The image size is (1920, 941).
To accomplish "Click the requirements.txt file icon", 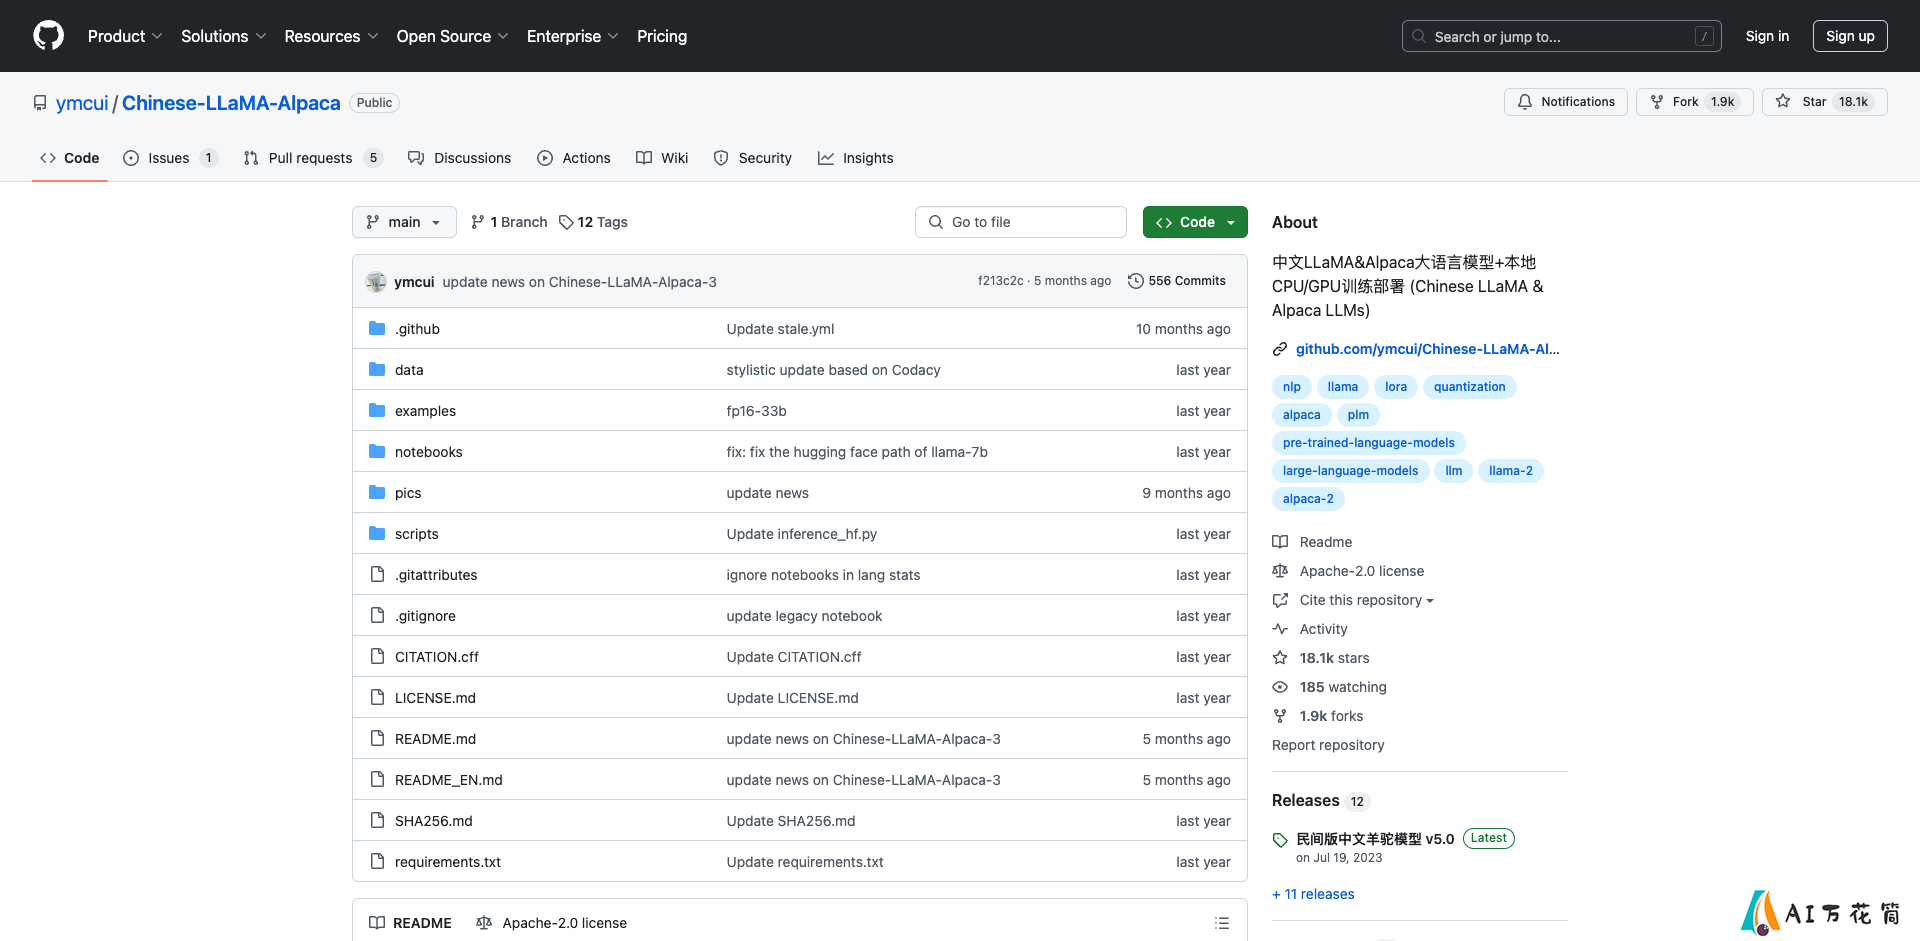I will click(377, 861).
